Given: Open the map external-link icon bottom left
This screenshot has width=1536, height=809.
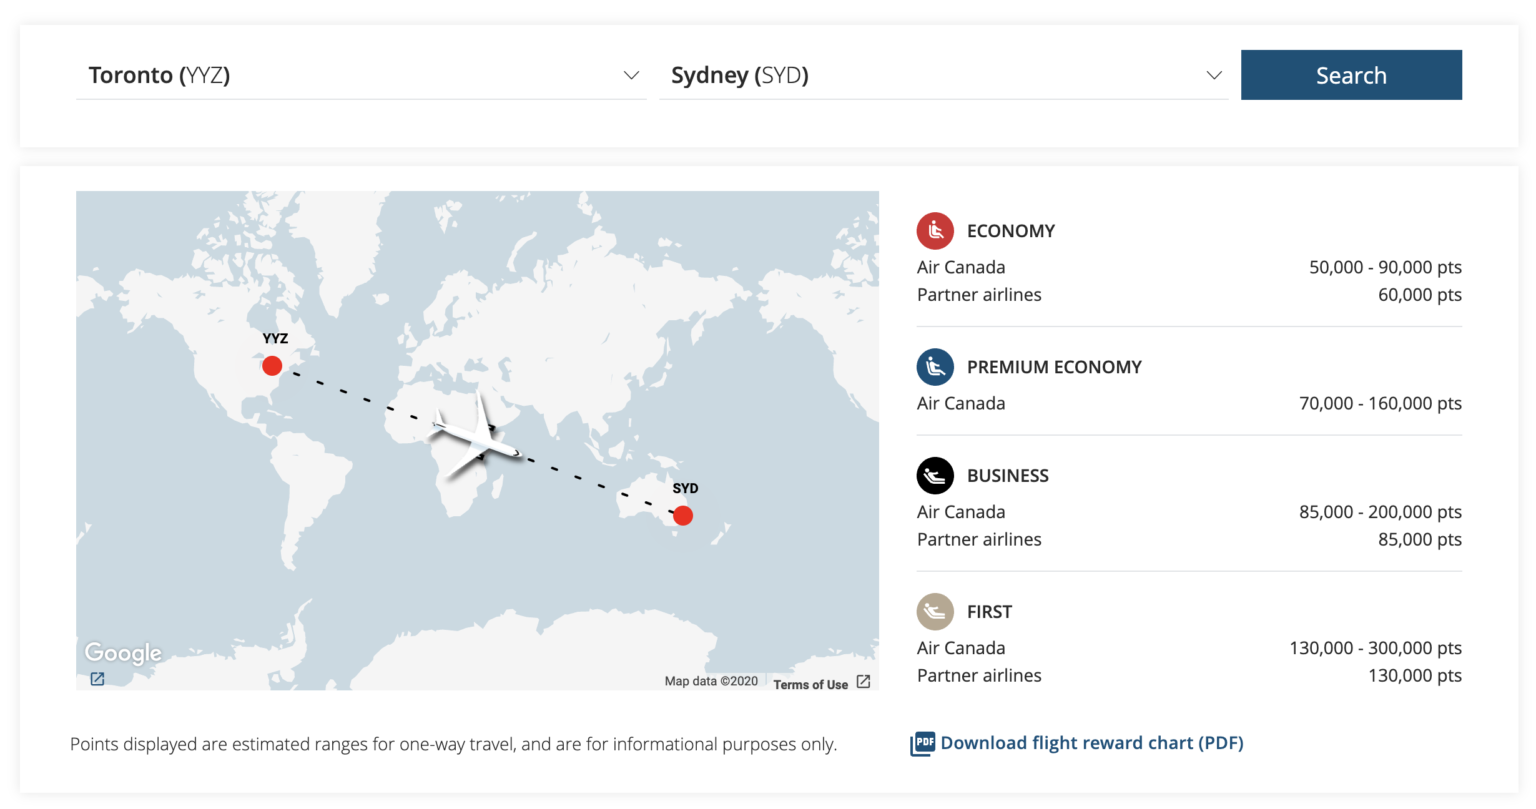Looking at the screenshot, I should [x=97, y=679].
